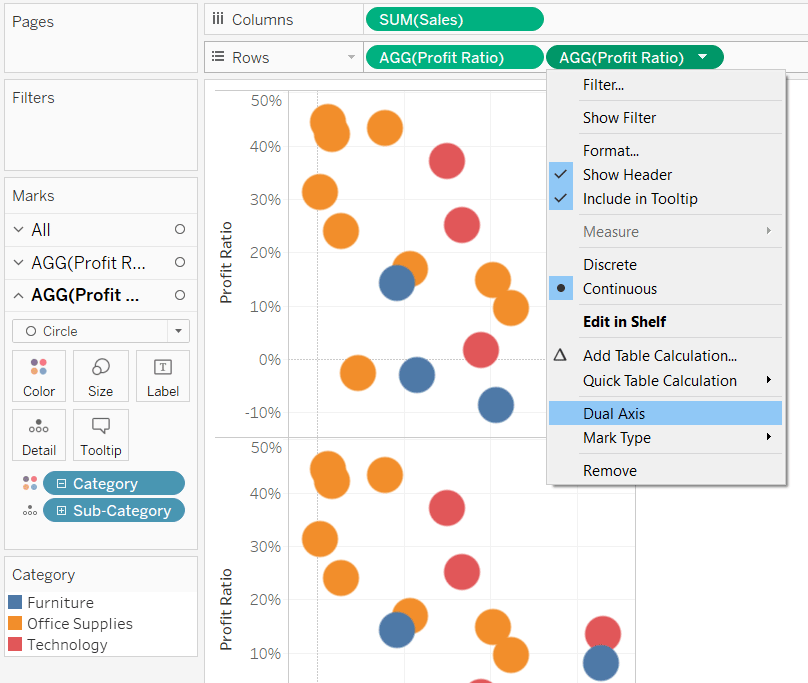The image size is (808, 683).
Task: Click the Rows shelf icon
Action: point(218,57)
